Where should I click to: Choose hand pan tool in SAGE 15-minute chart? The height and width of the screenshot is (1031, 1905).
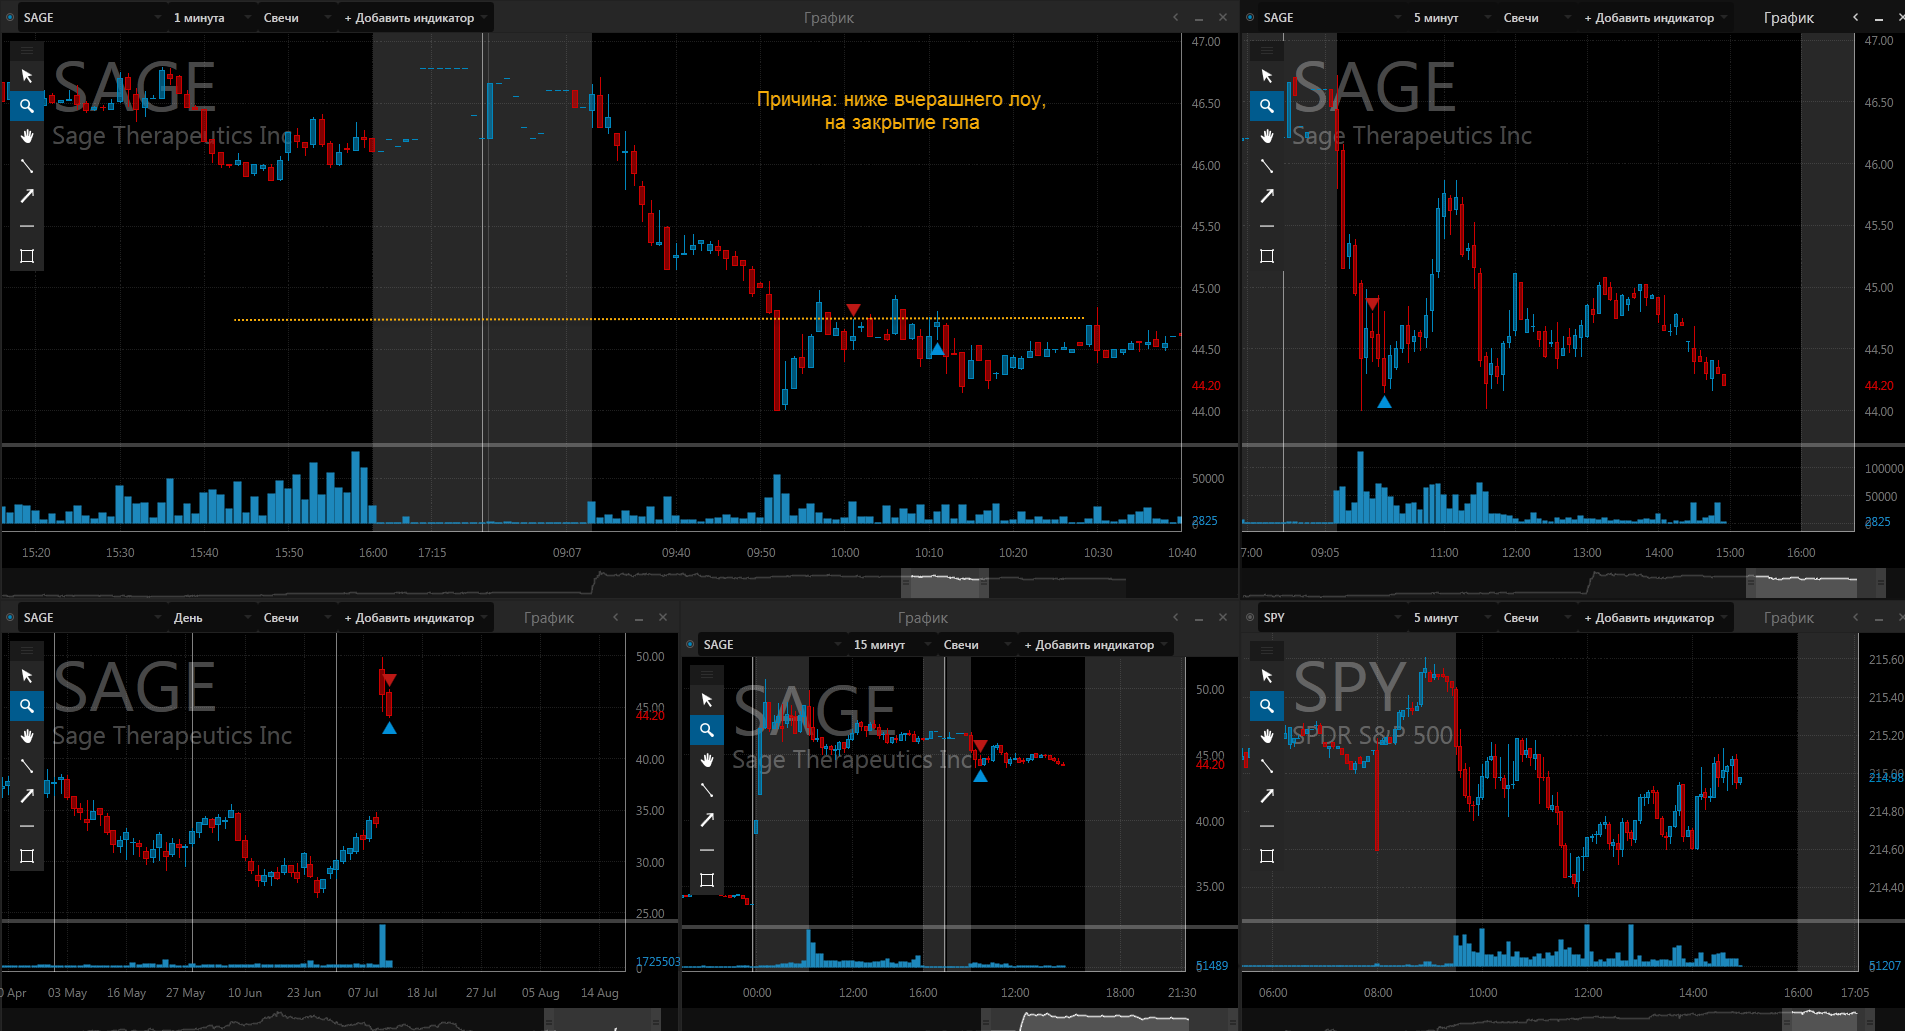(x=707, y=760)
